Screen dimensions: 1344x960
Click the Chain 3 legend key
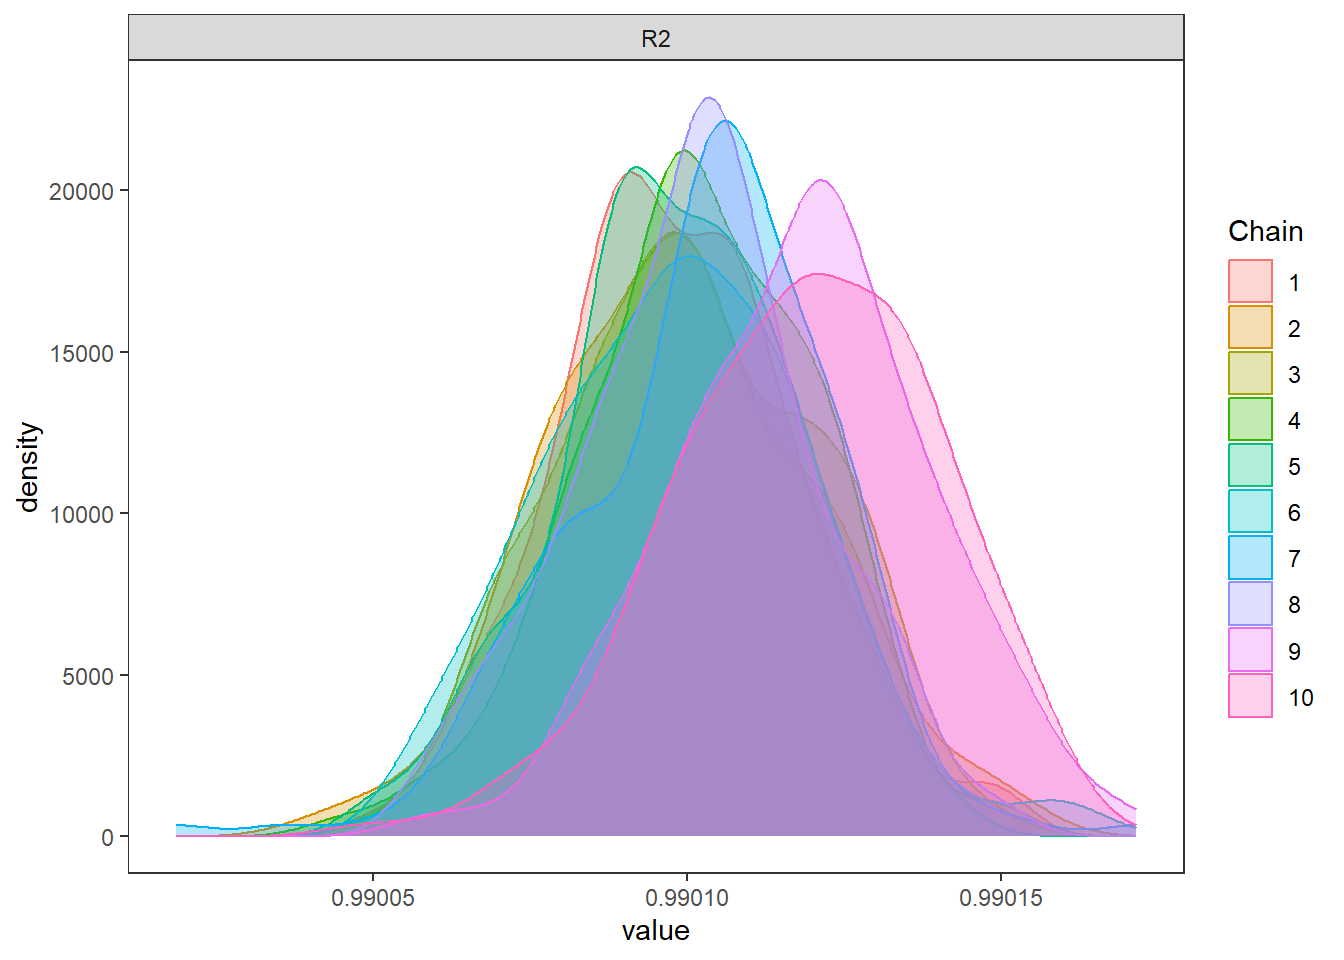[x=1250, y=373]
